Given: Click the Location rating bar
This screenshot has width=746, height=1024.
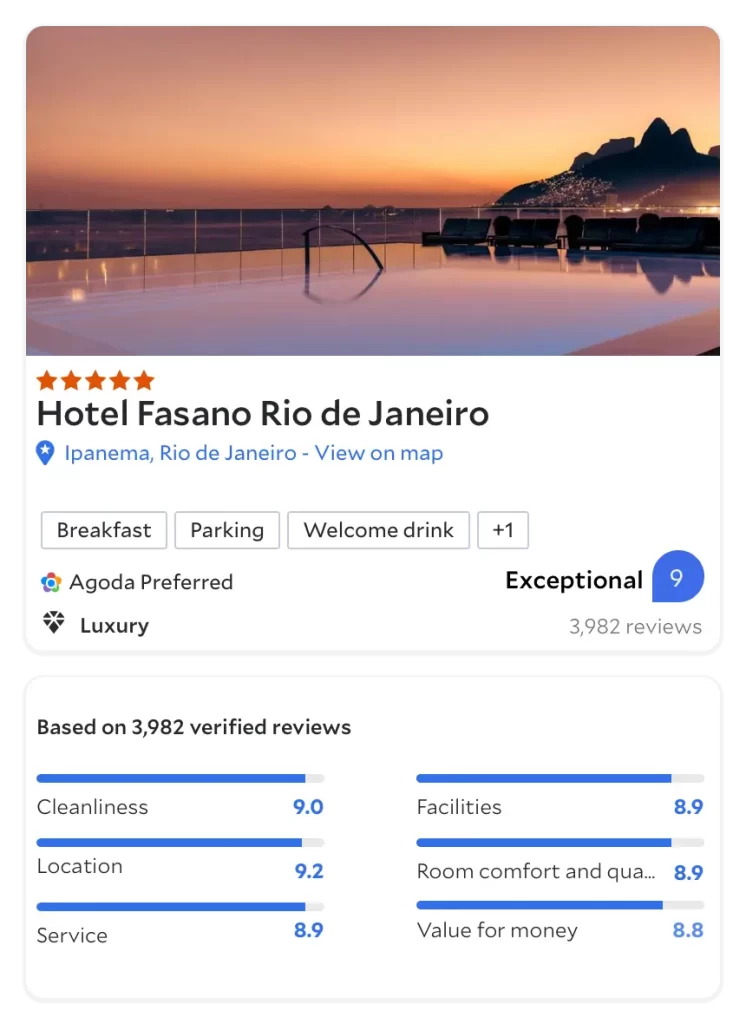Looking at the screenshot, I should click(x=180, y=843).
